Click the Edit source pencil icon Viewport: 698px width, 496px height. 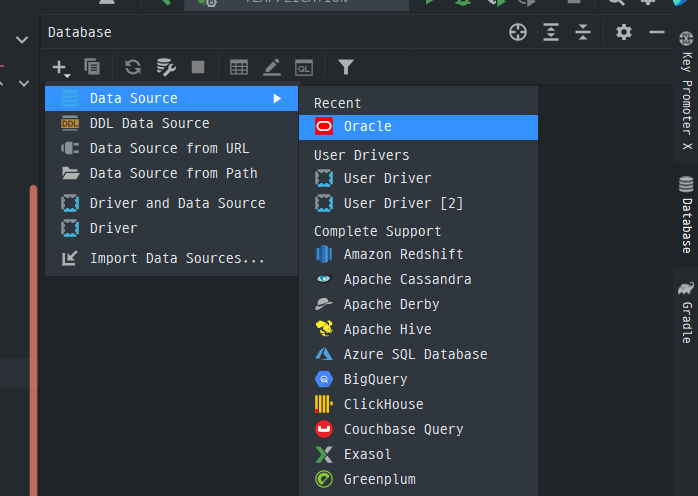272,67
